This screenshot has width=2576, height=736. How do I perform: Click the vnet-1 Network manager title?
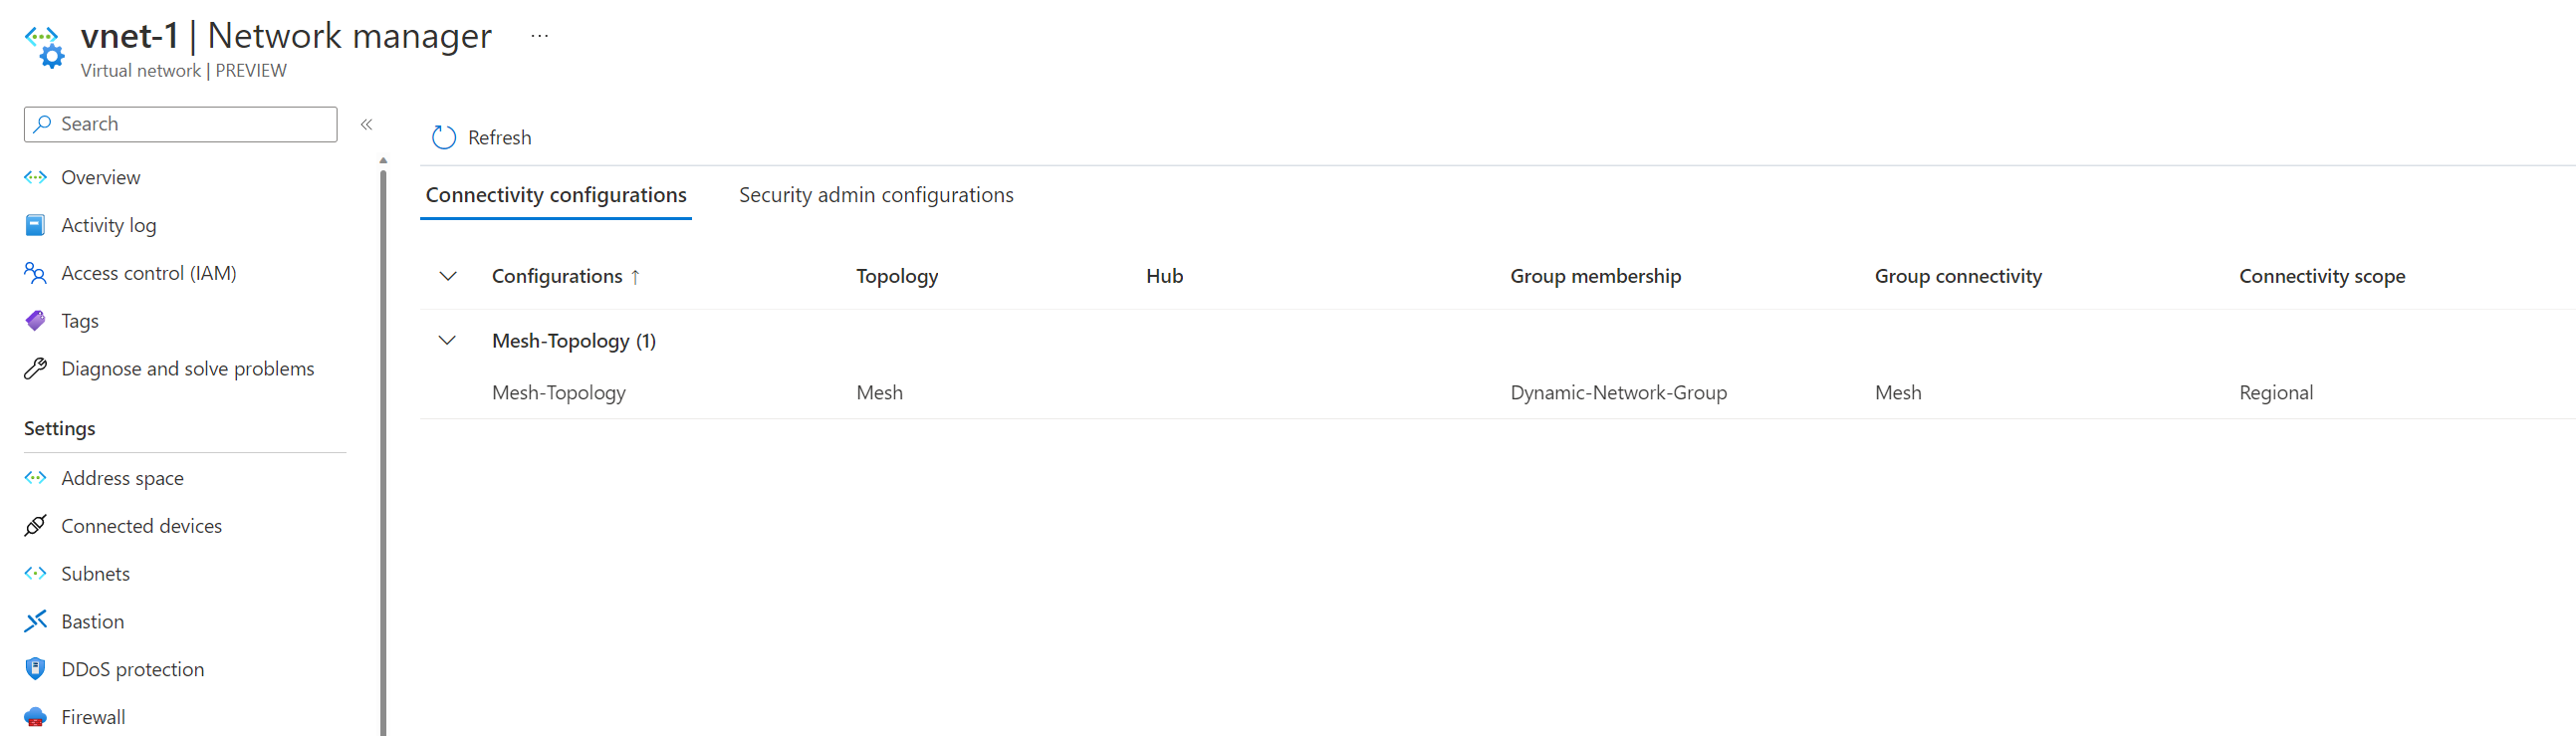click(x=286, y=36)
